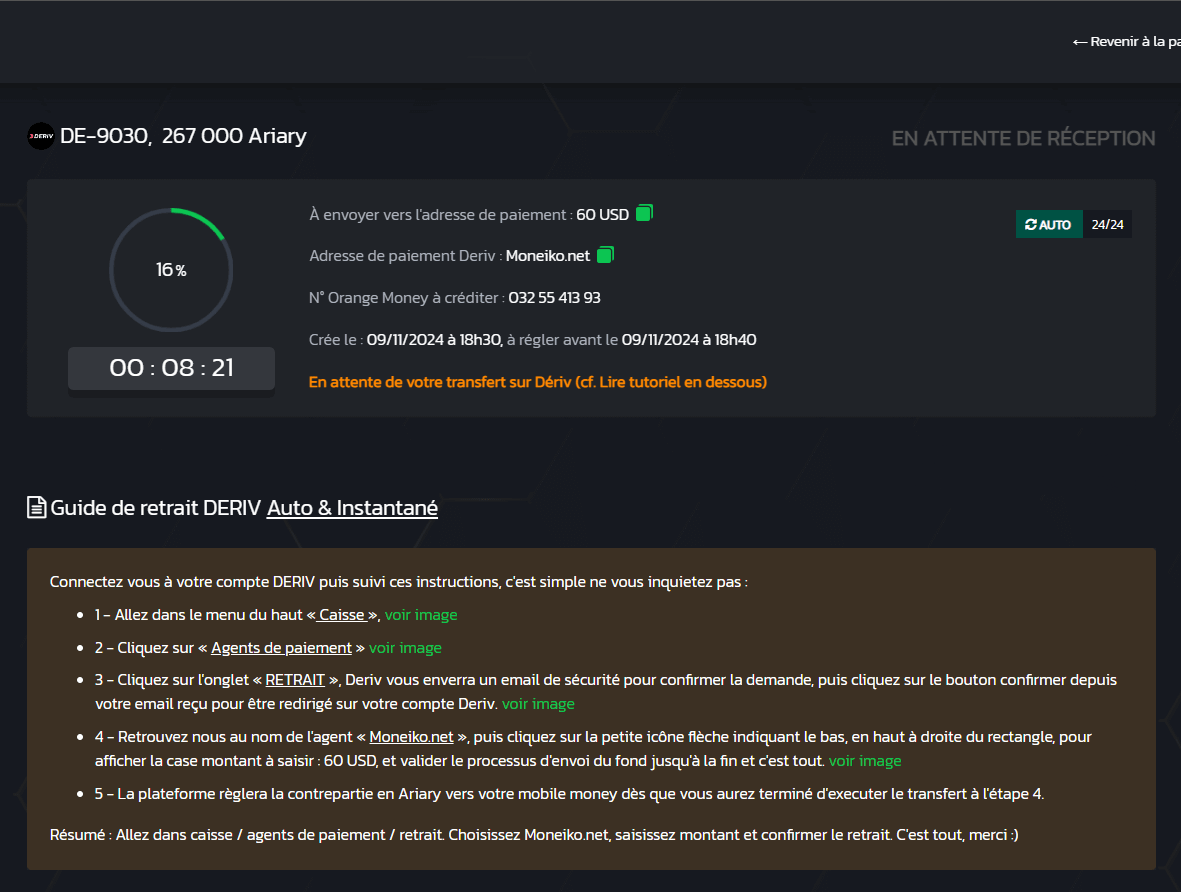
Task: Copy the Moneiko.net payment address
Action: click(605, 255)
